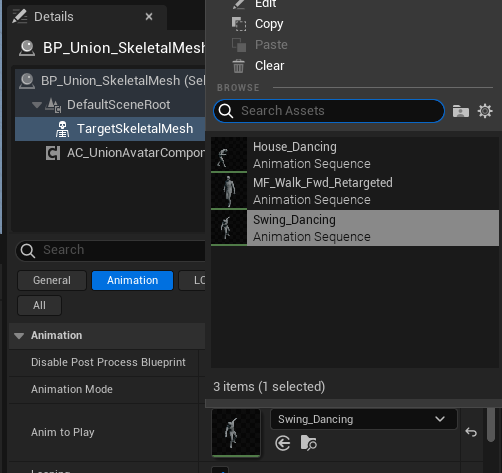Click Browse to asset in Content Browser icon
The height and width of the screenshot is (473, 502).
309,443
